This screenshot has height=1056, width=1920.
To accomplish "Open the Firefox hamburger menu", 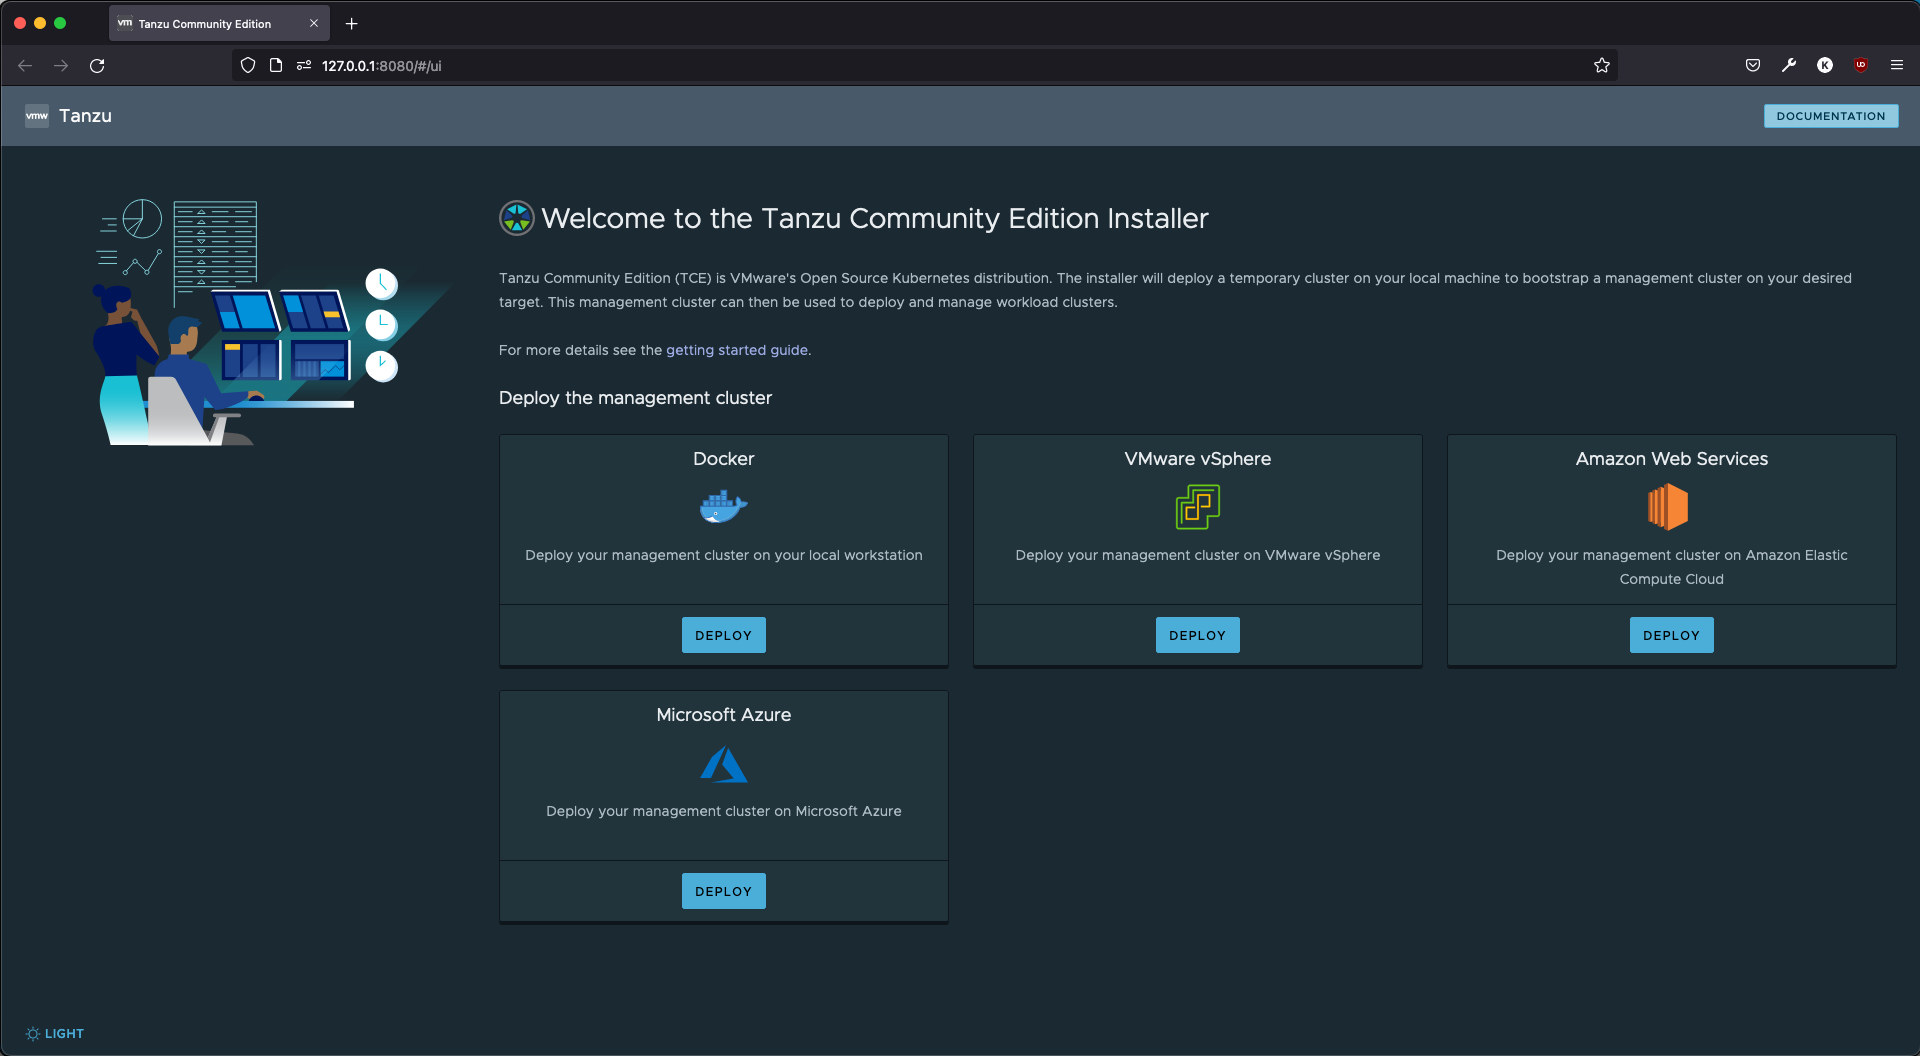I will 1897,66.
